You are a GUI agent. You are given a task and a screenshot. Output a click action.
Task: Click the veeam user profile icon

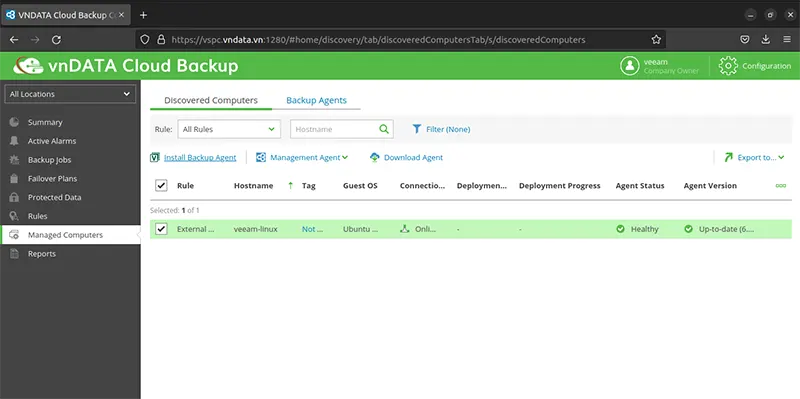[x=630, y=66]
